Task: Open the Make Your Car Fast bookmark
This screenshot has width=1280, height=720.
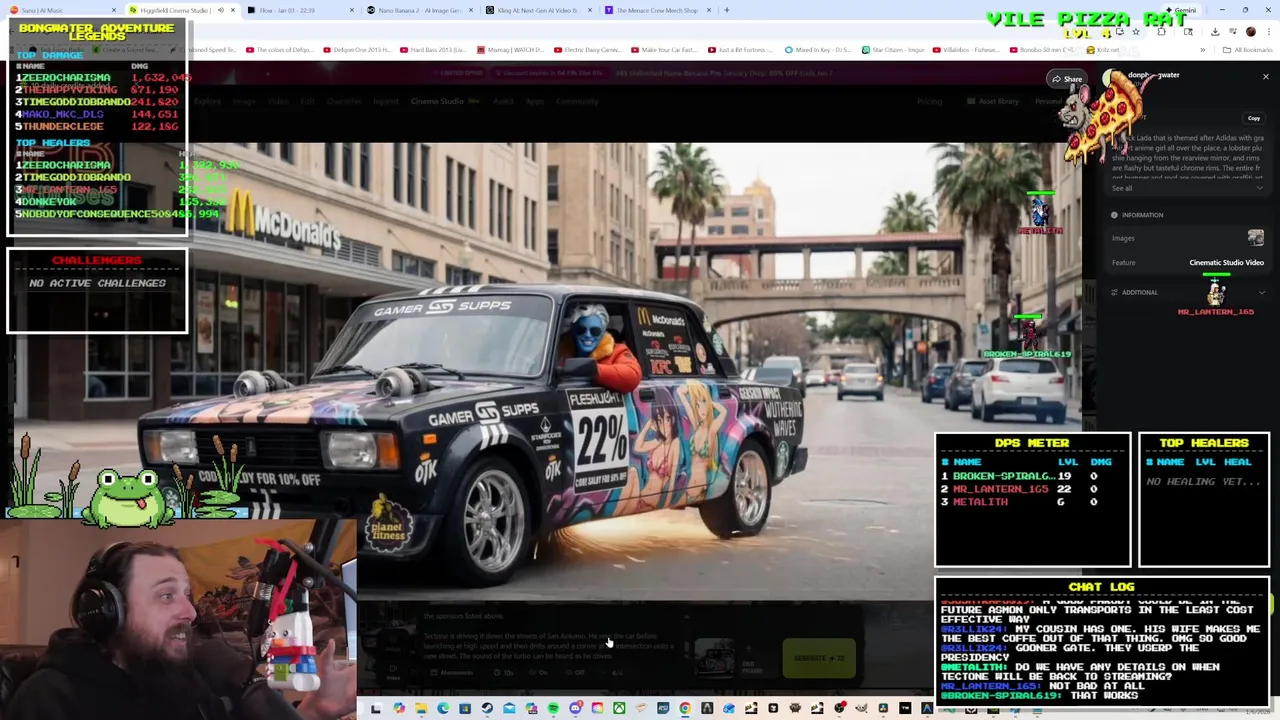Action: (x=664, y=49)
